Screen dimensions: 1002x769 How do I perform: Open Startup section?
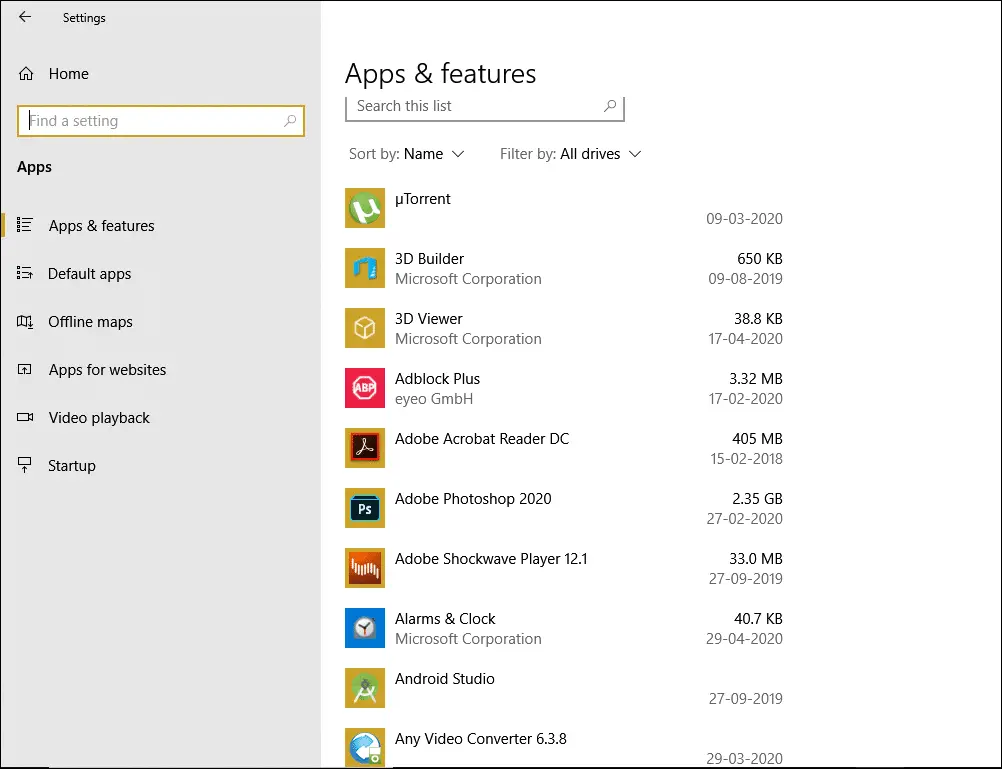(72, 465)
